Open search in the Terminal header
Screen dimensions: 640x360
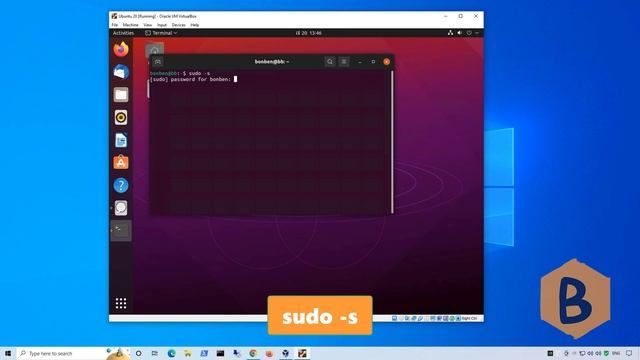330,62
